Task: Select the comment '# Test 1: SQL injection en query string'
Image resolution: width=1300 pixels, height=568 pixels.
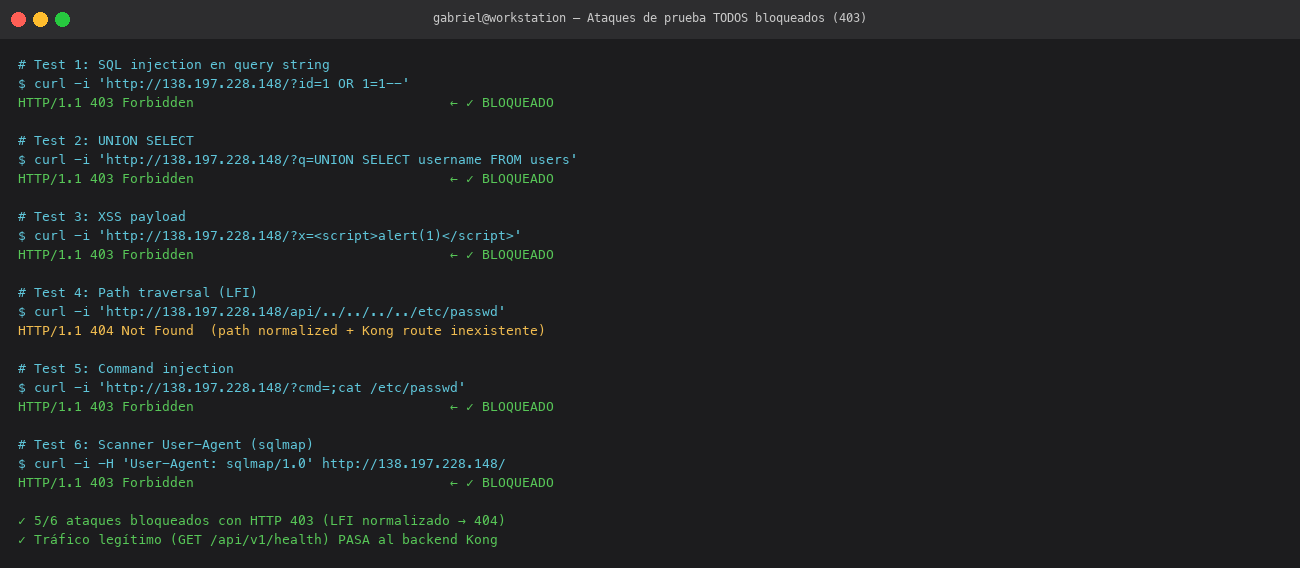Action: [174, 65]
